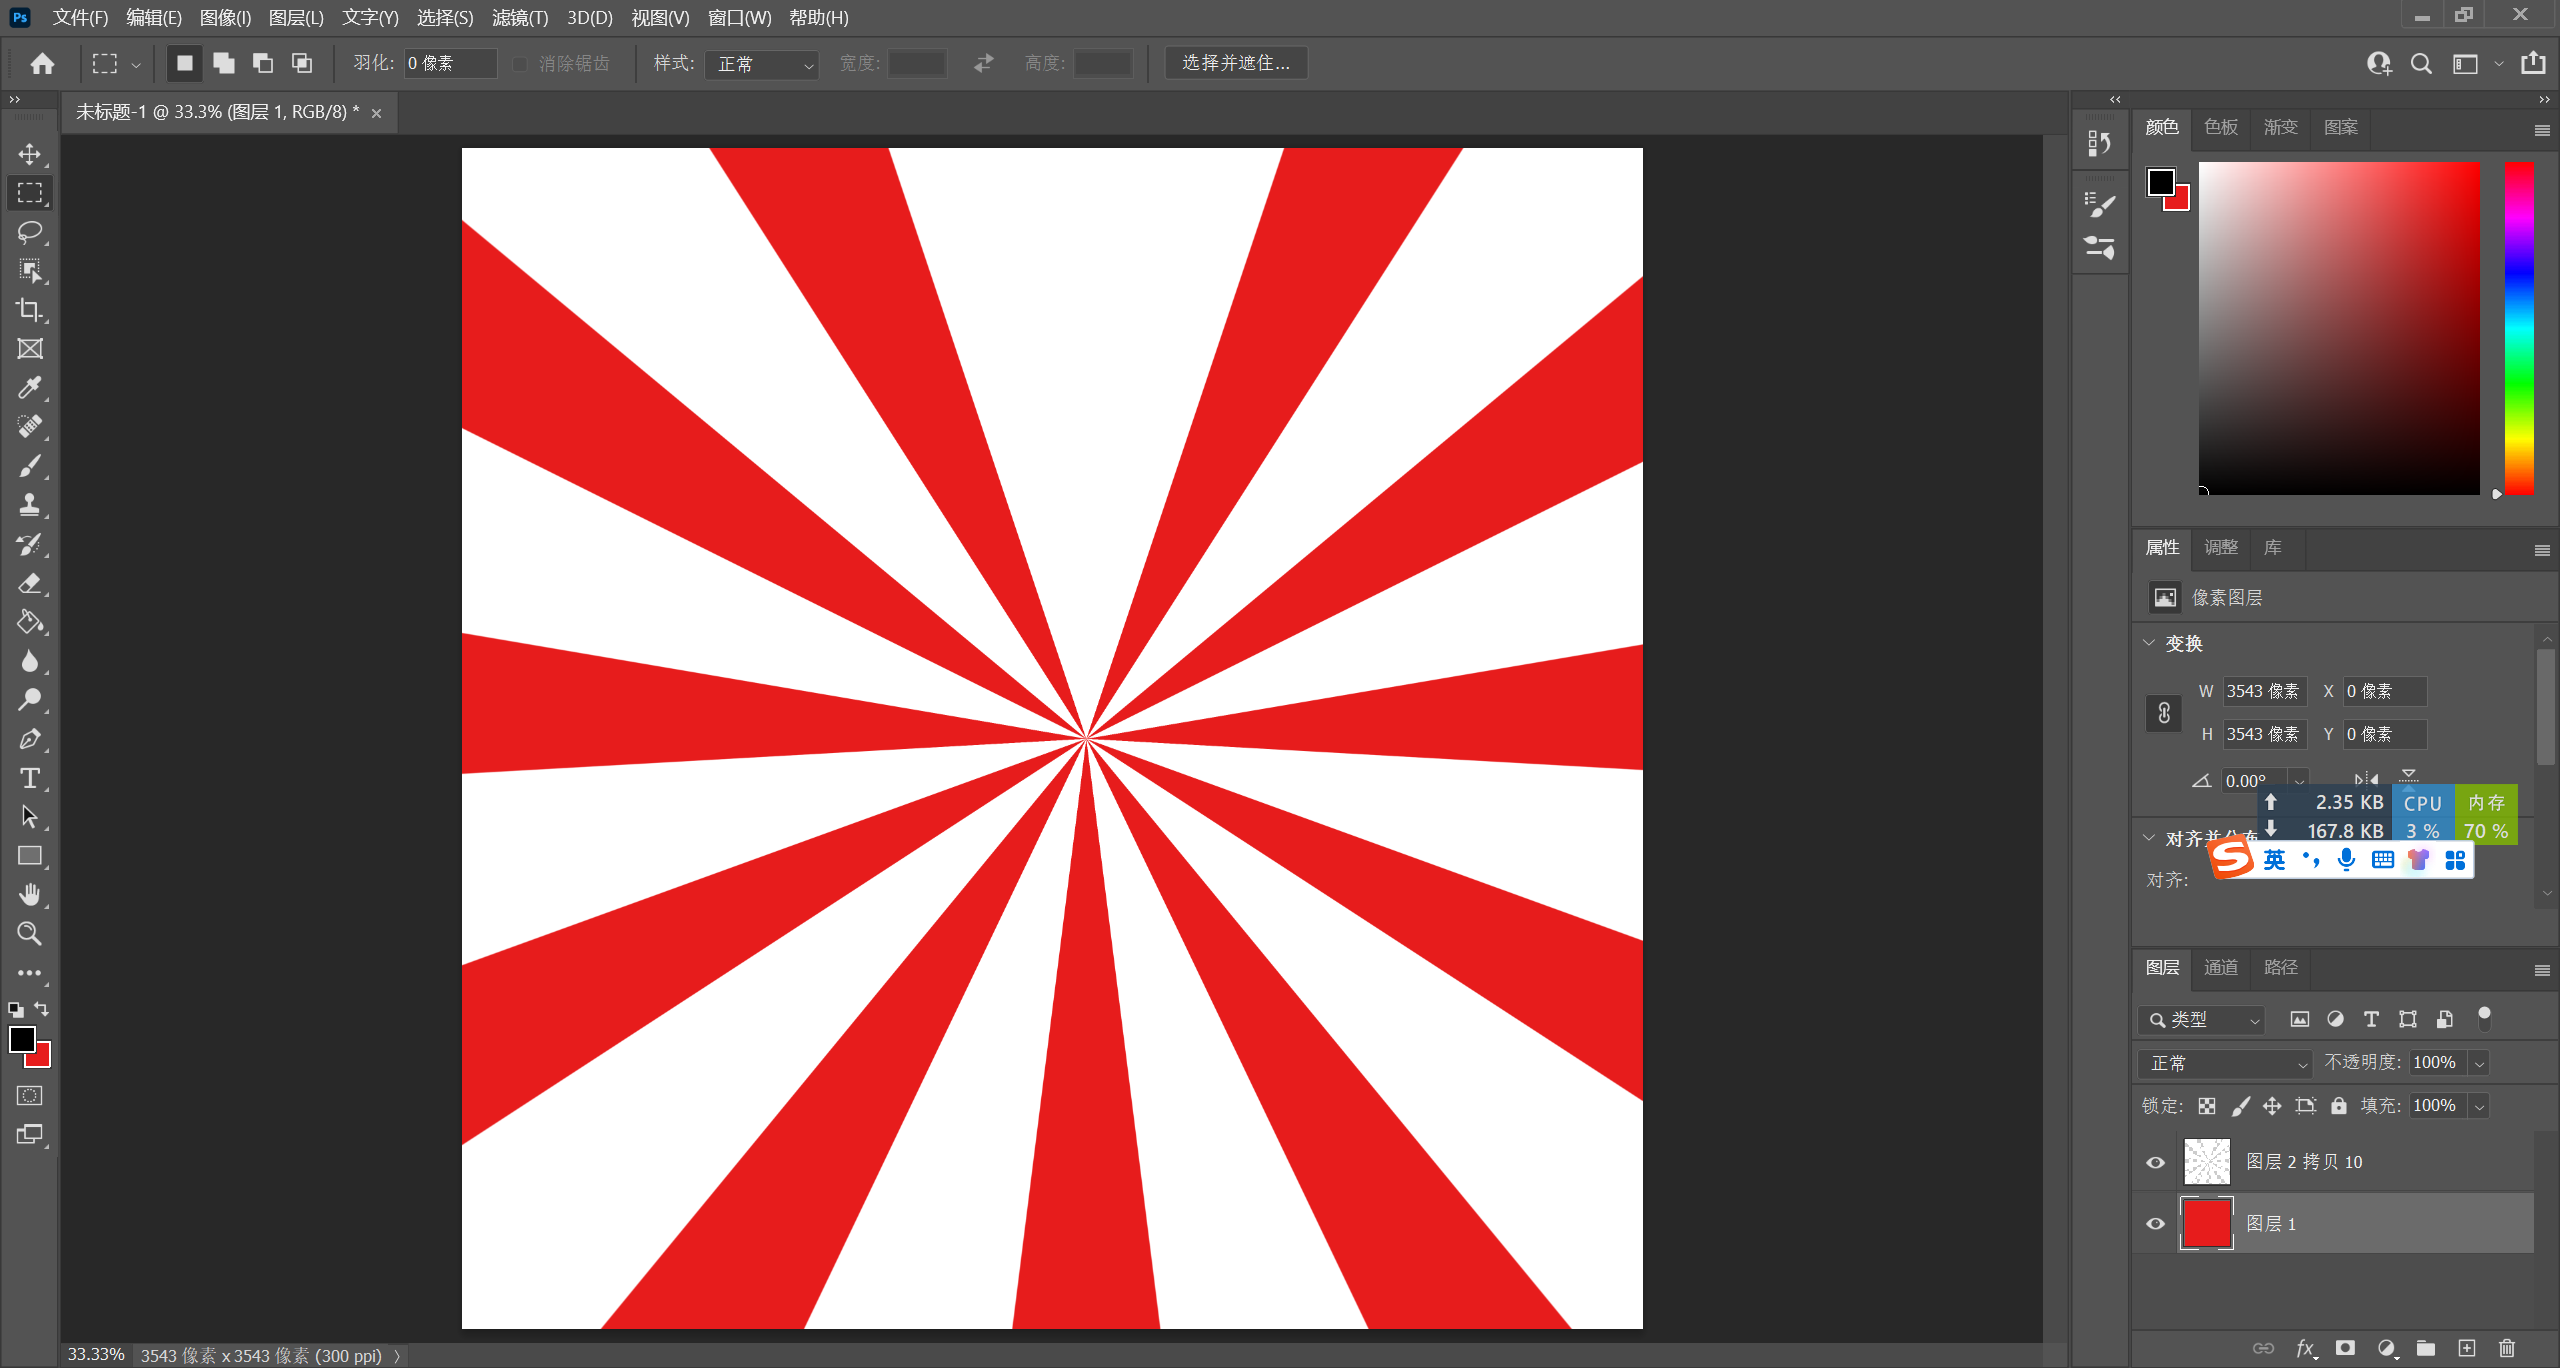Select the Horizontal Type tool
The image size is (2560, 1368).
[x=30, y=778]
